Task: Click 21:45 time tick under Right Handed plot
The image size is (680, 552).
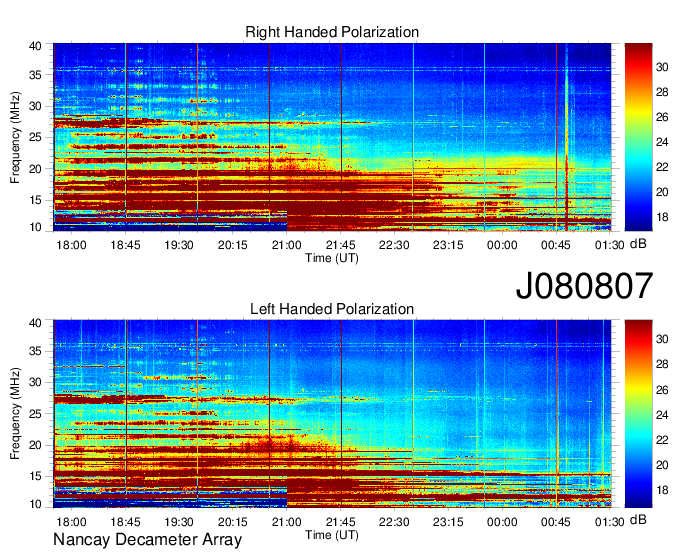Action: [340, 245]
